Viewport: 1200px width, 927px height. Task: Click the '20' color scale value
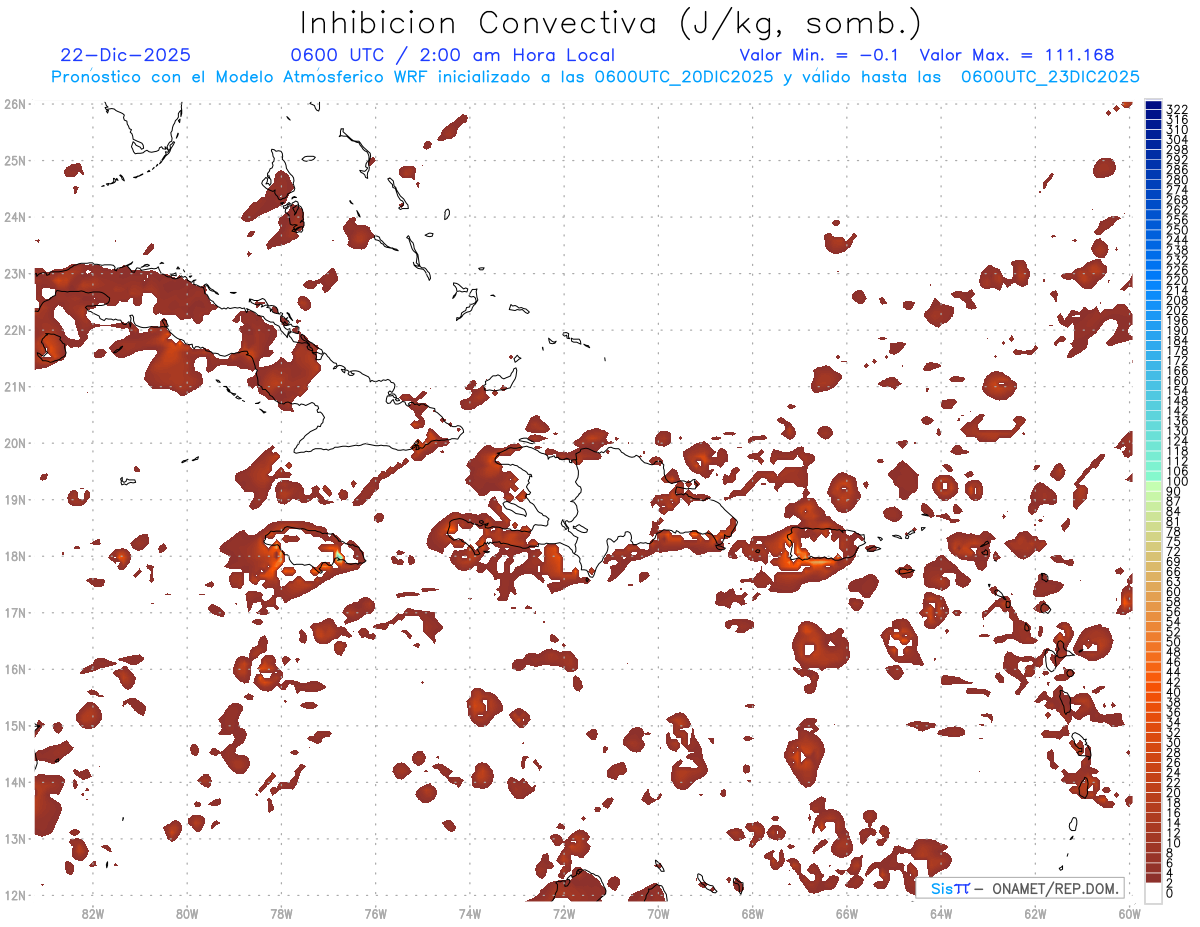pyautogui.click(x=1173, y=793)
